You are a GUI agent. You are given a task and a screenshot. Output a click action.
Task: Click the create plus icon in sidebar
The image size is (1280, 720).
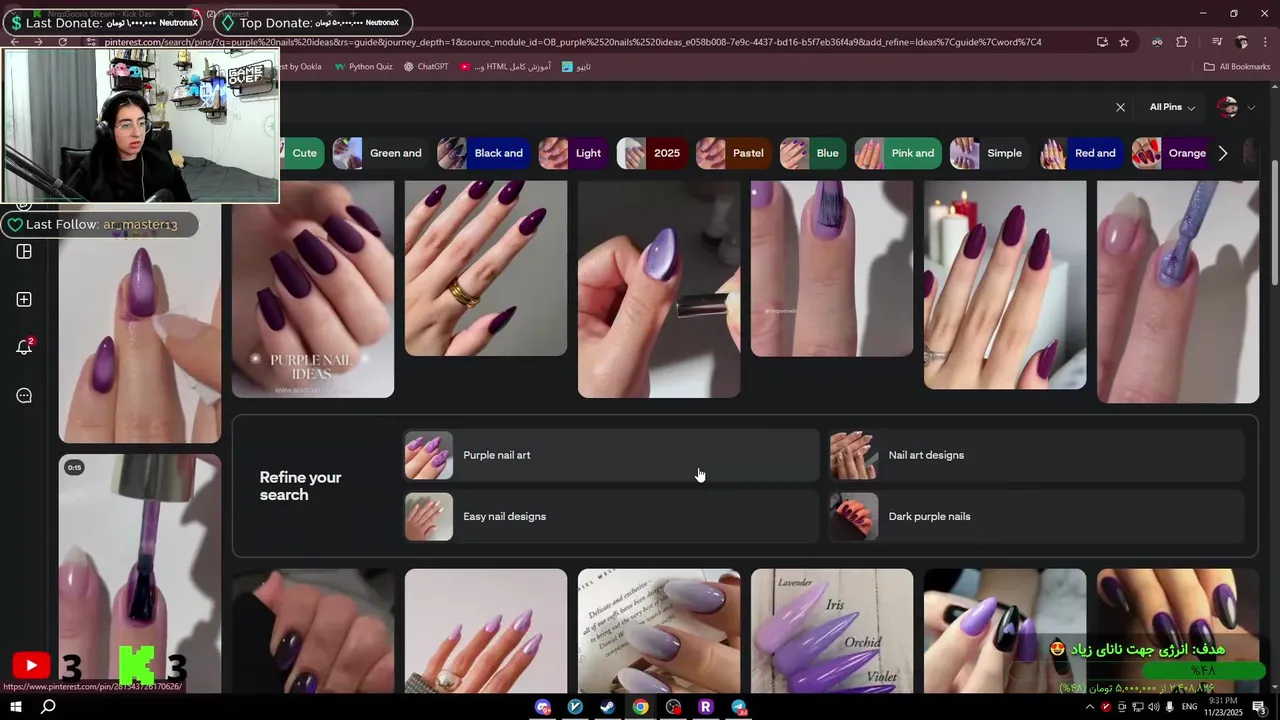(x=24, y=299)
